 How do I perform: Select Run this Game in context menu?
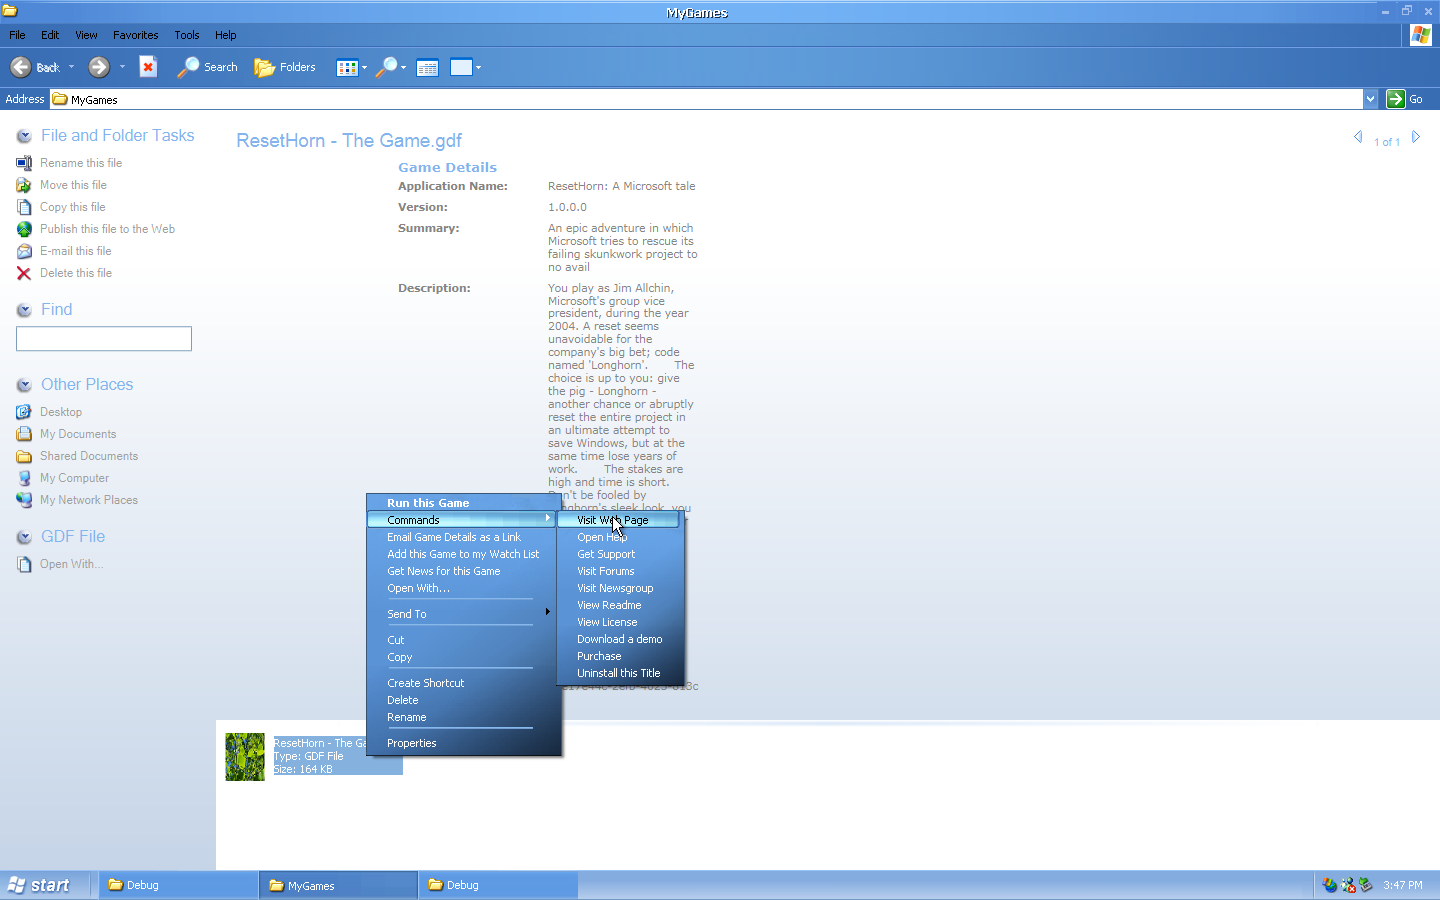tap(461, 503)
